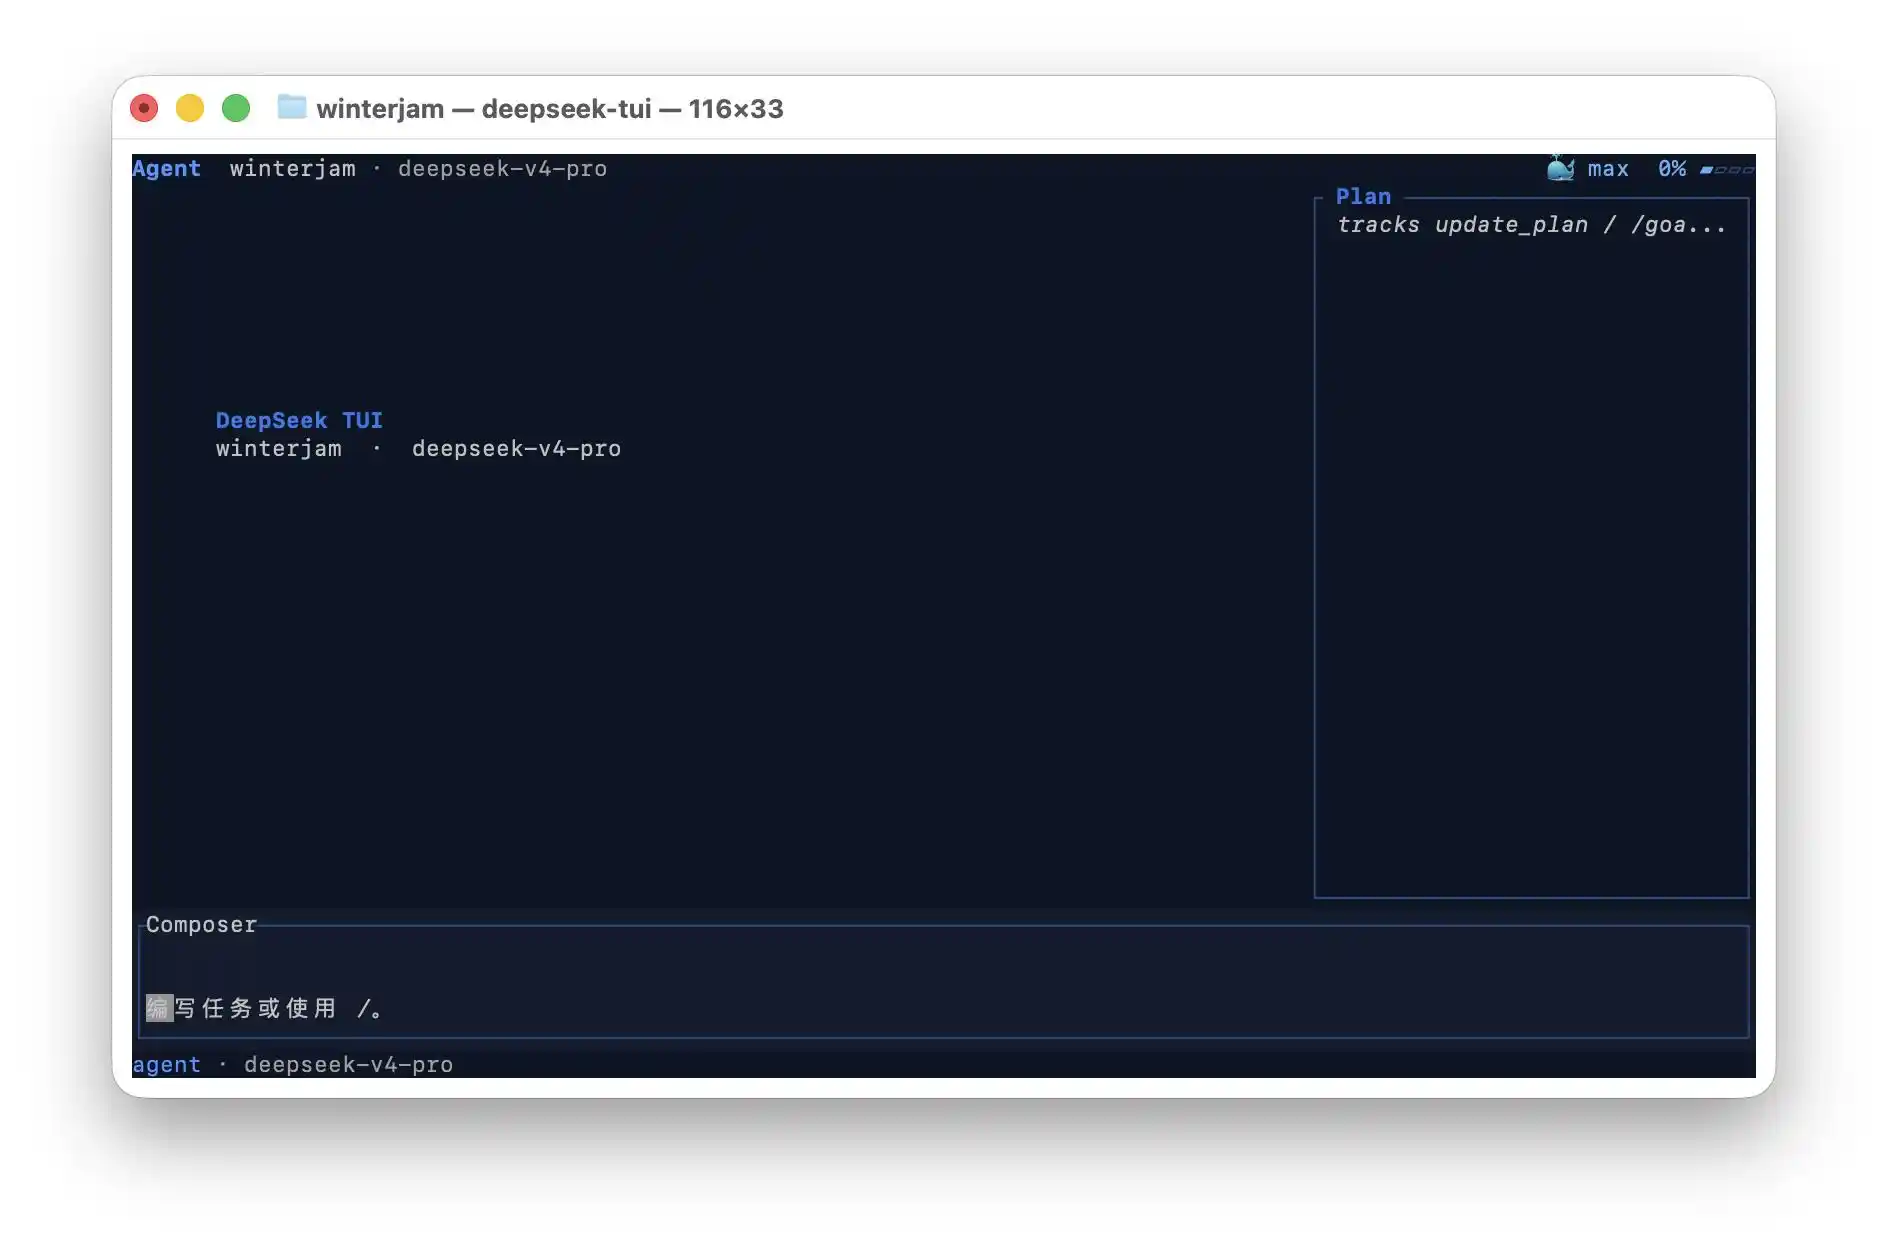The height and width of the screenshot is (1246, 1888).
Task: Click the Agent mode label in header
Action: [x=166, y=168]
